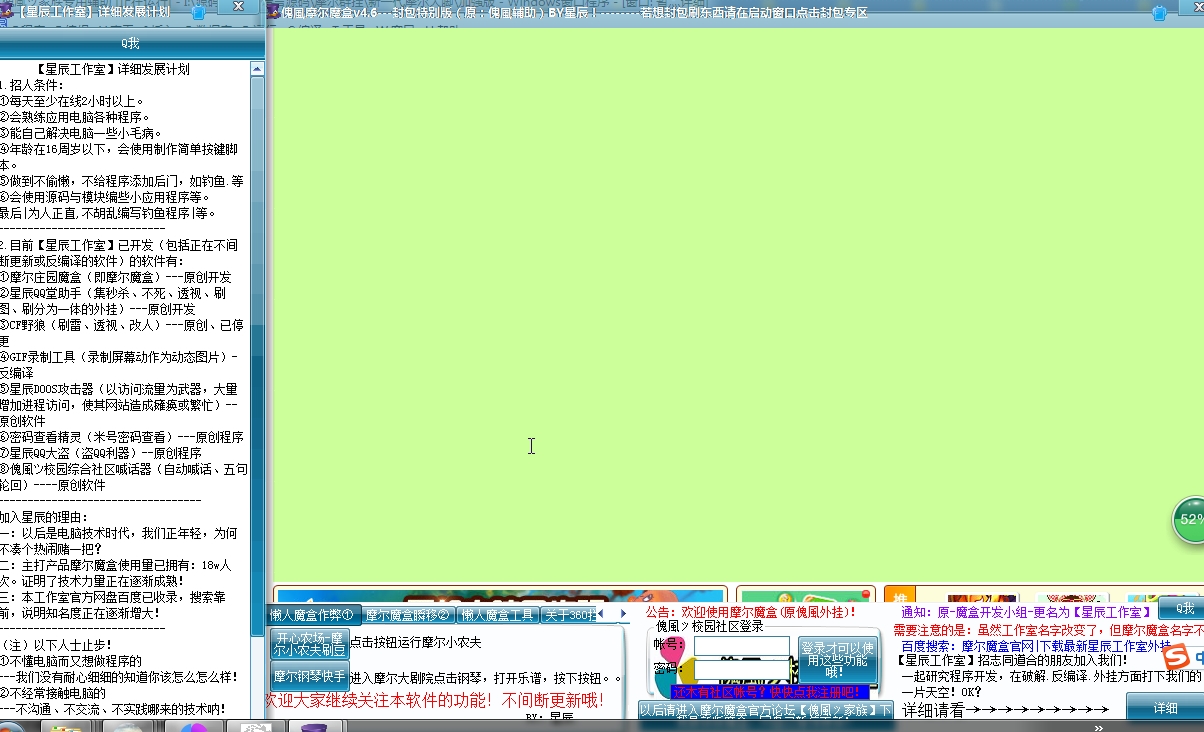This screenshot has height=732, width=1204.
Task: Click the blue shield icon on the main title bar
Action: pyautogui.click(x=1159, y=13)
